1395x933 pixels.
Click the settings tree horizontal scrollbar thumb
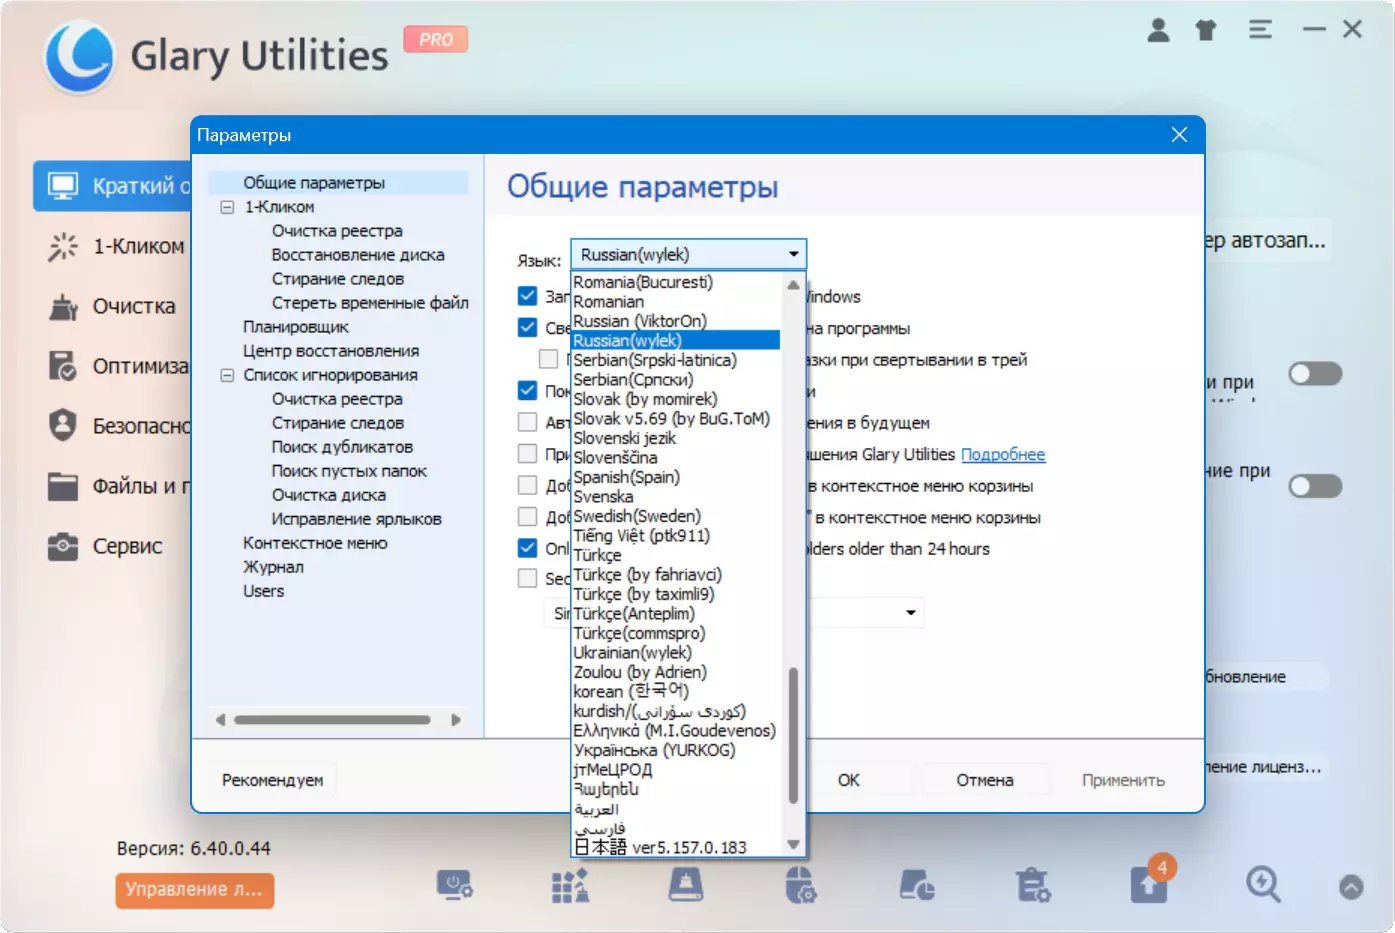coord(332,720)
